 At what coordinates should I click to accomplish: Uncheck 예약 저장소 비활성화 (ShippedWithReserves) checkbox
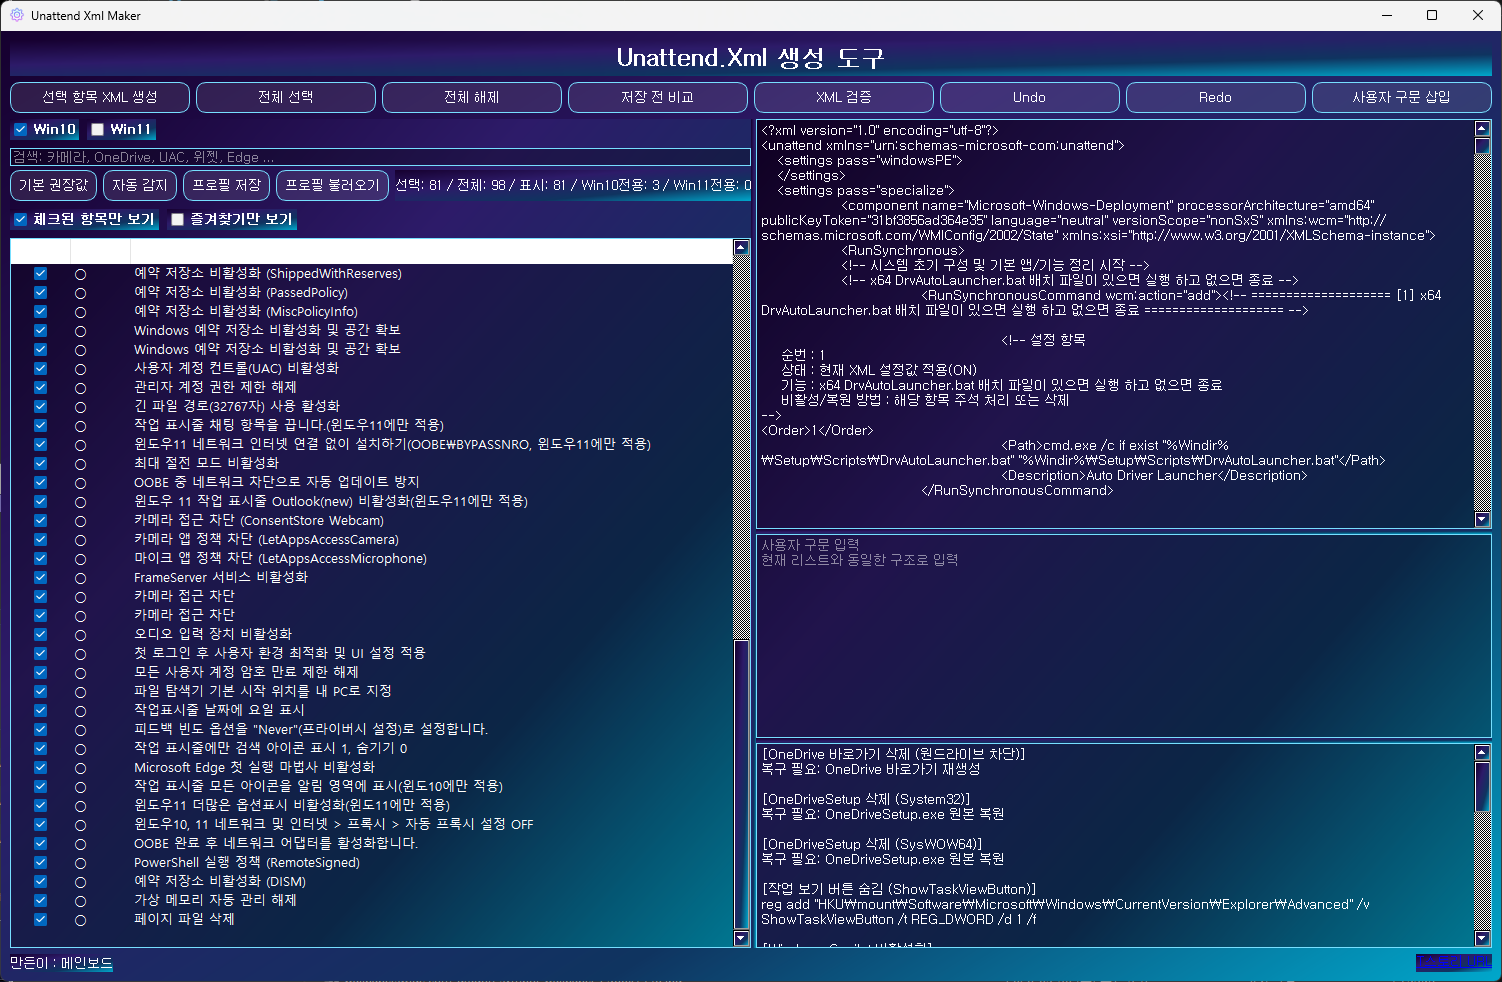40,273
